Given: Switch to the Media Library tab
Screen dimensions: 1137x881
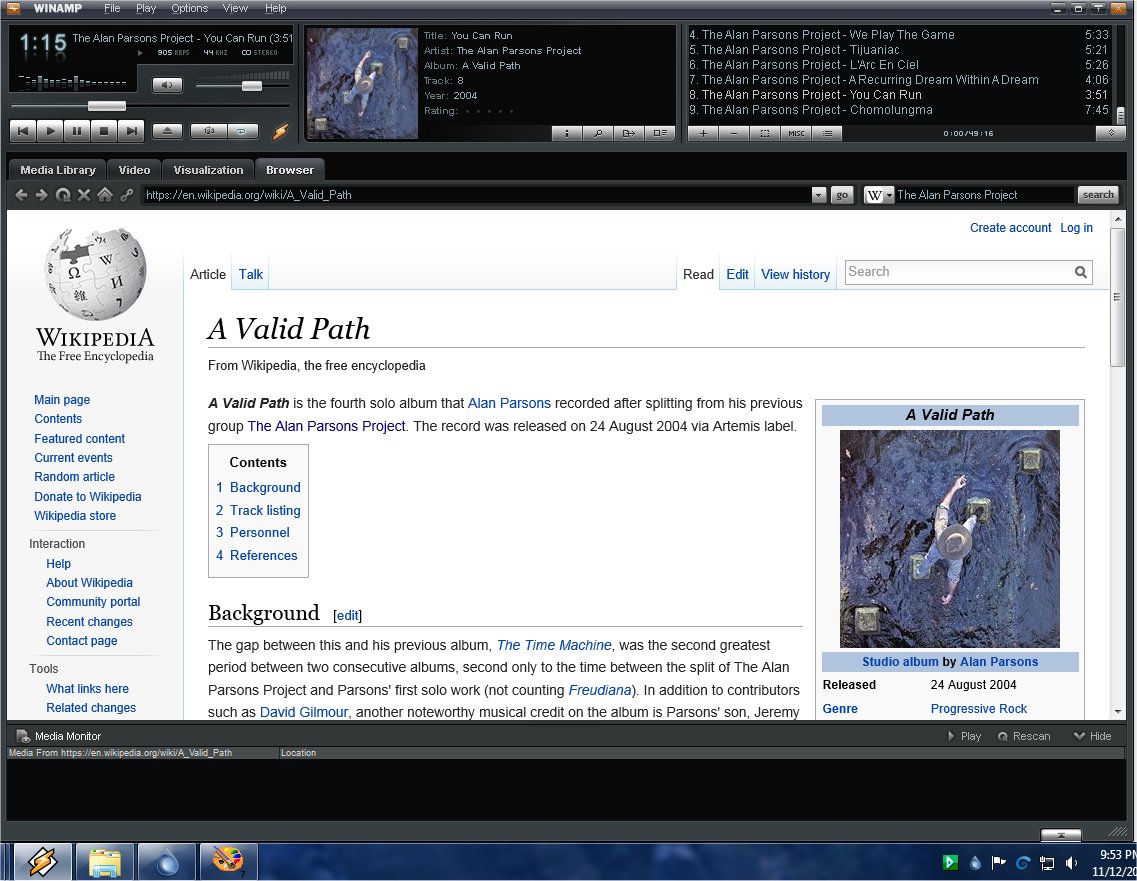Looking at the screenshot, I should tap(58, 170).
